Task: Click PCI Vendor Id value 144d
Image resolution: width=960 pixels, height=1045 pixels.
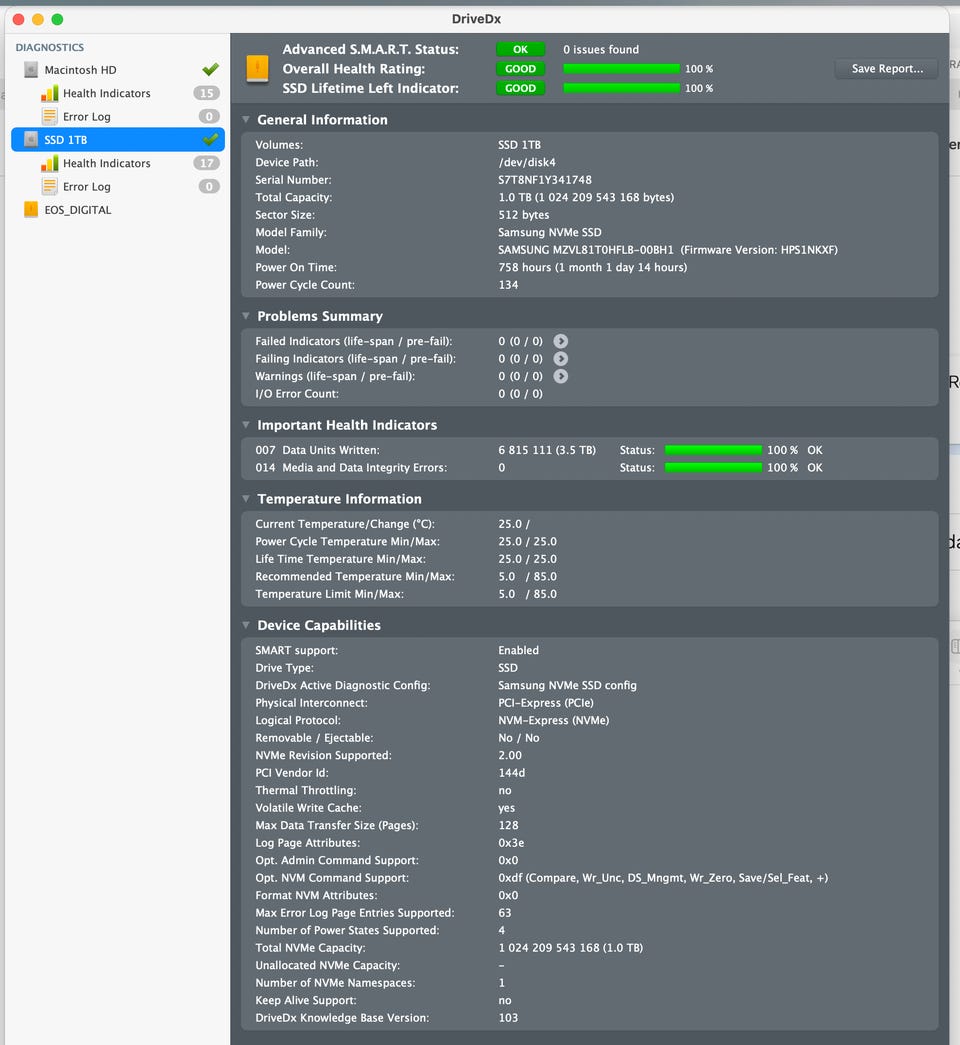Action: [x=511, y=772]
